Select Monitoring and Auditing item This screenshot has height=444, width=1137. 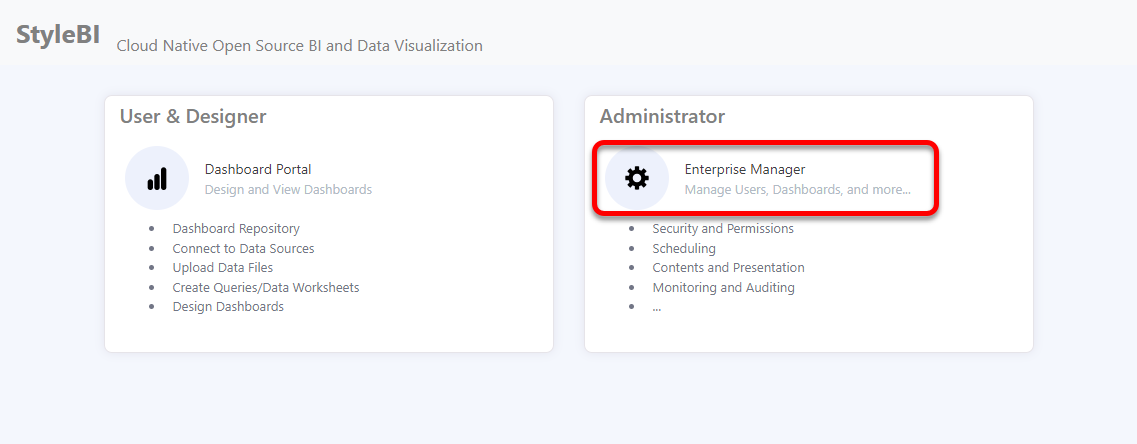723,287
